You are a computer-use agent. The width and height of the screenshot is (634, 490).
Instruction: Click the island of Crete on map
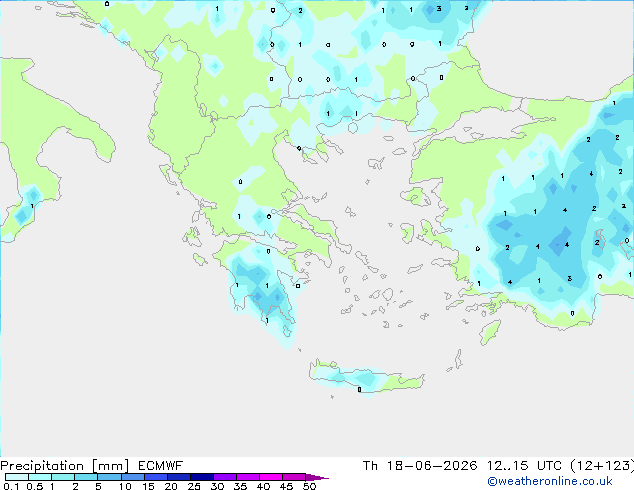[x=367, y=378]
